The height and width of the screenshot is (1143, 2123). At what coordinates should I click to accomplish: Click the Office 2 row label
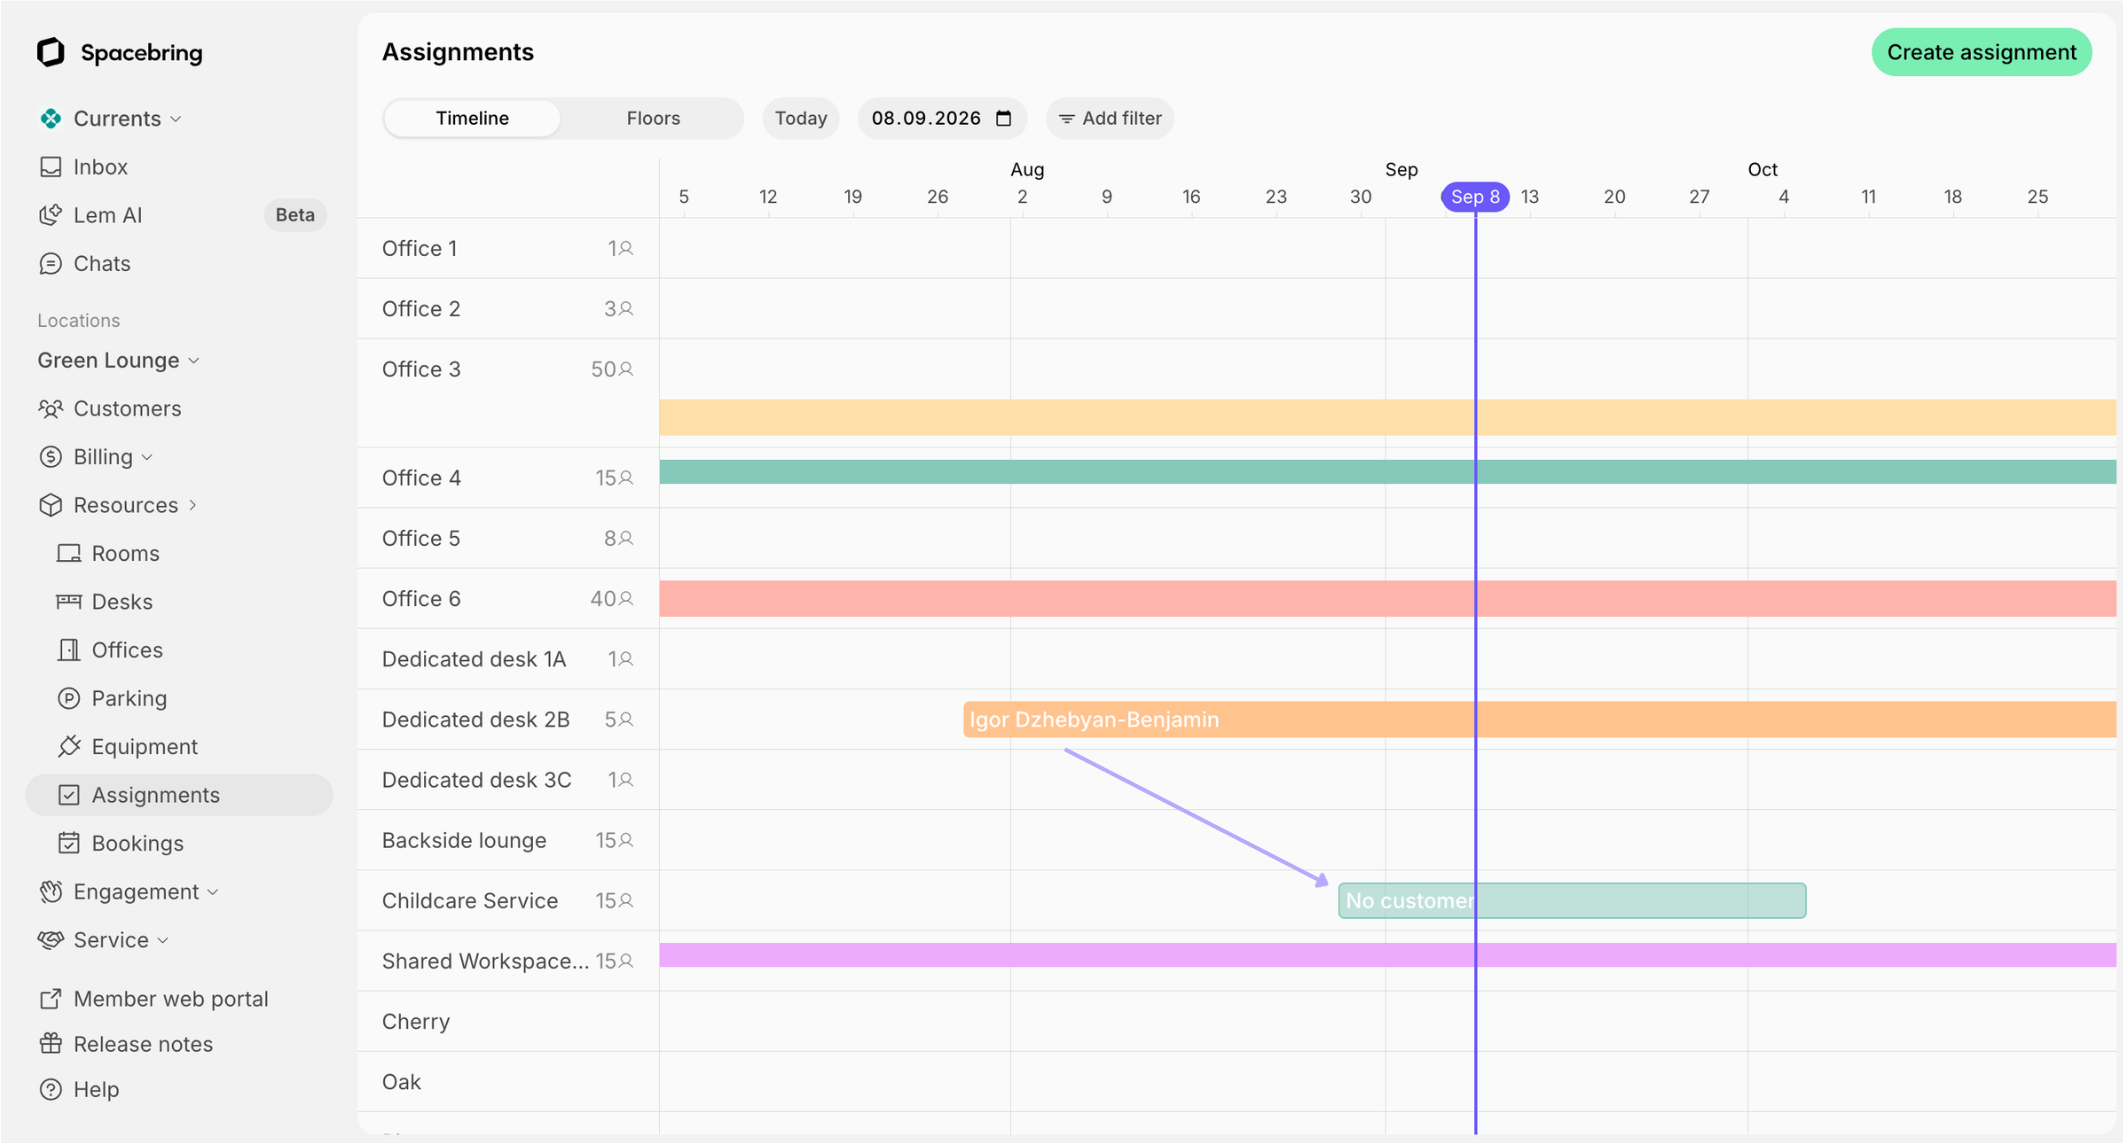(421, 309)
